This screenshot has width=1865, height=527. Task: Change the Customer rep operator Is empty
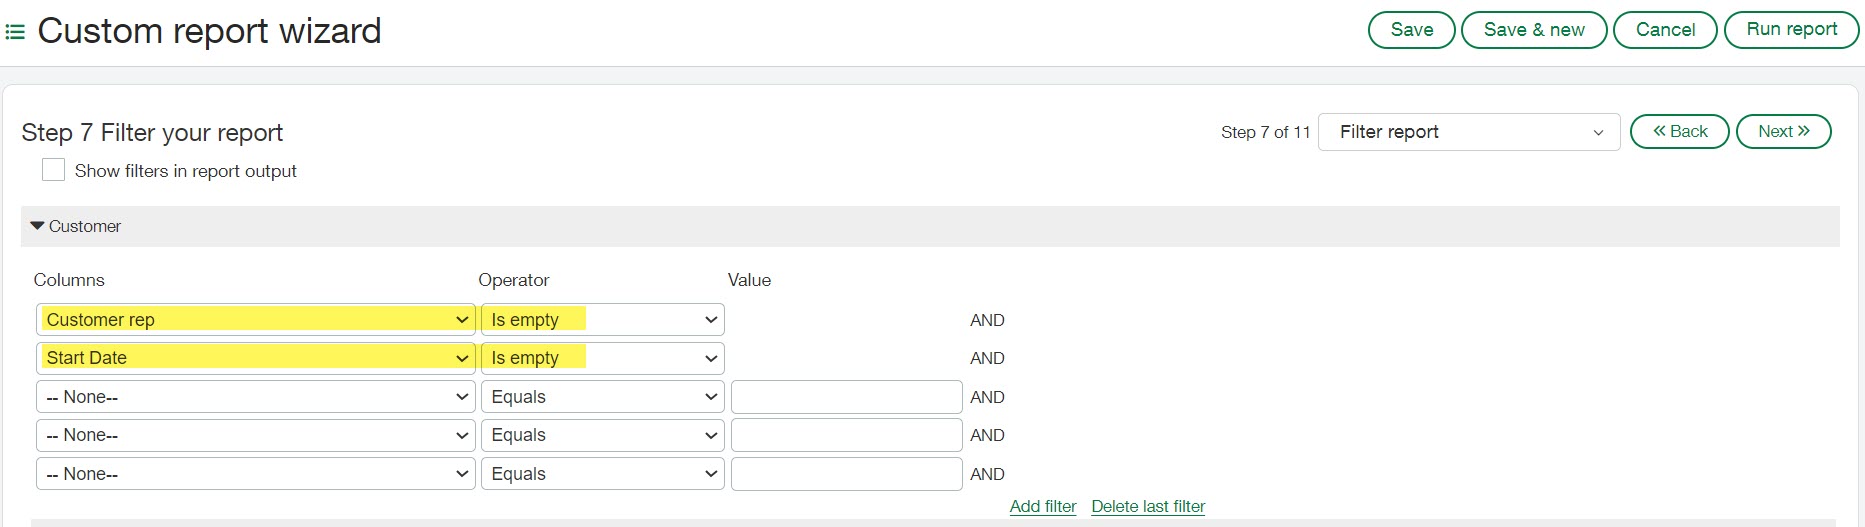tap(602, 320)
